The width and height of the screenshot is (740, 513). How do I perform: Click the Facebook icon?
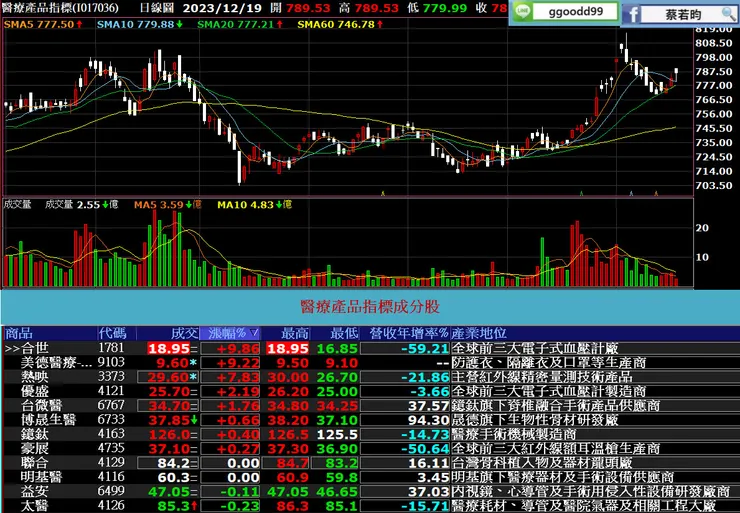pyautogui.click(x=631, y=14)
